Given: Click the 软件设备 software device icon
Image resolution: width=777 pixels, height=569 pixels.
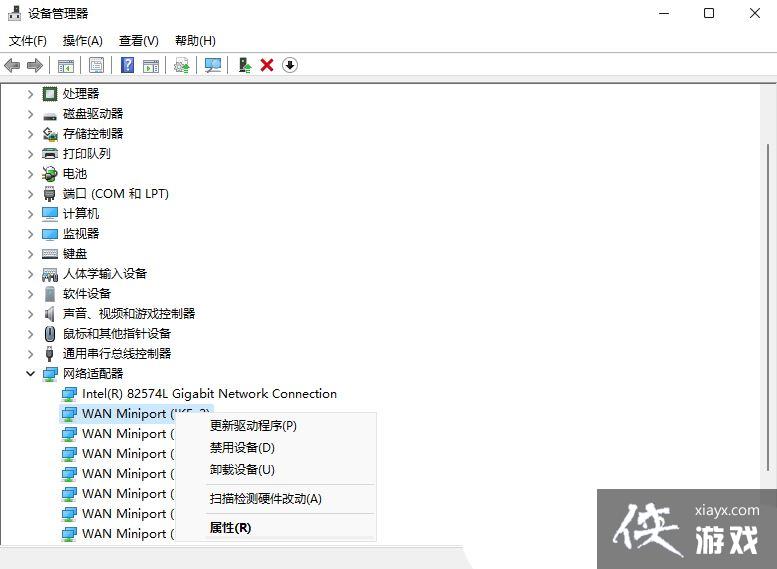Looking at the screenshot, I should (x=50, y=294).
